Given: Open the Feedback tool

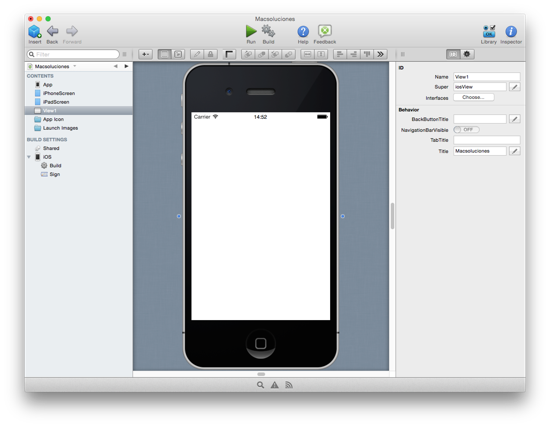Looking at the screenshot, I should 325,31.
